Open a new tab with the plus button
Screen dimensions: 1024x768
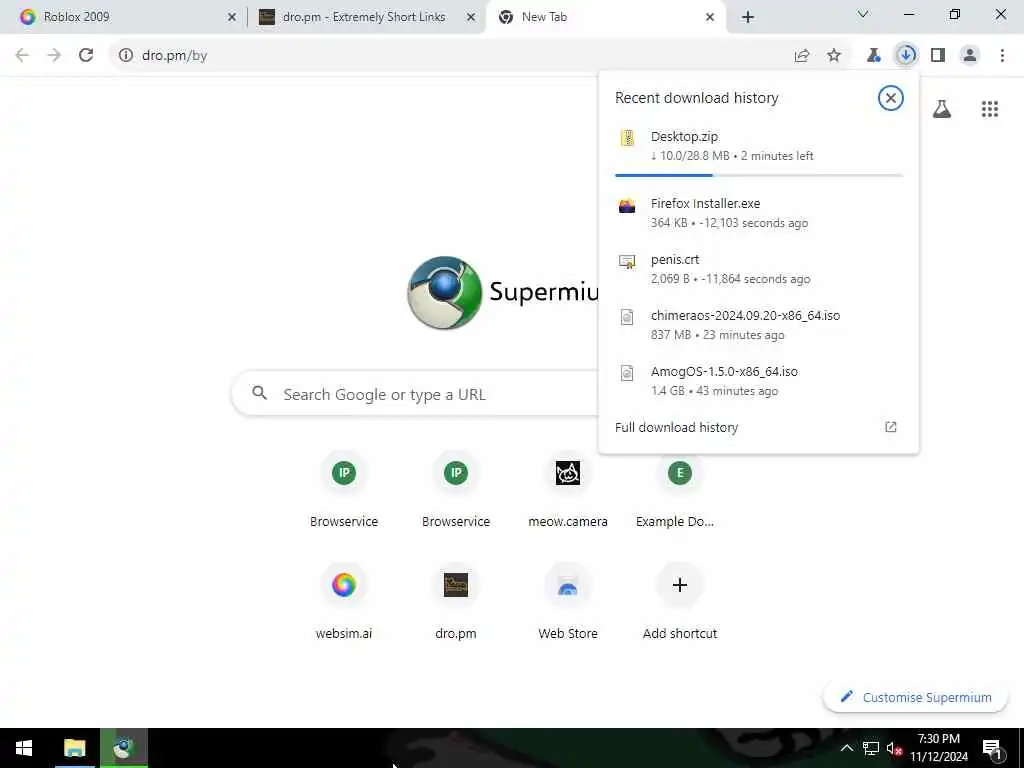(748, 18)
